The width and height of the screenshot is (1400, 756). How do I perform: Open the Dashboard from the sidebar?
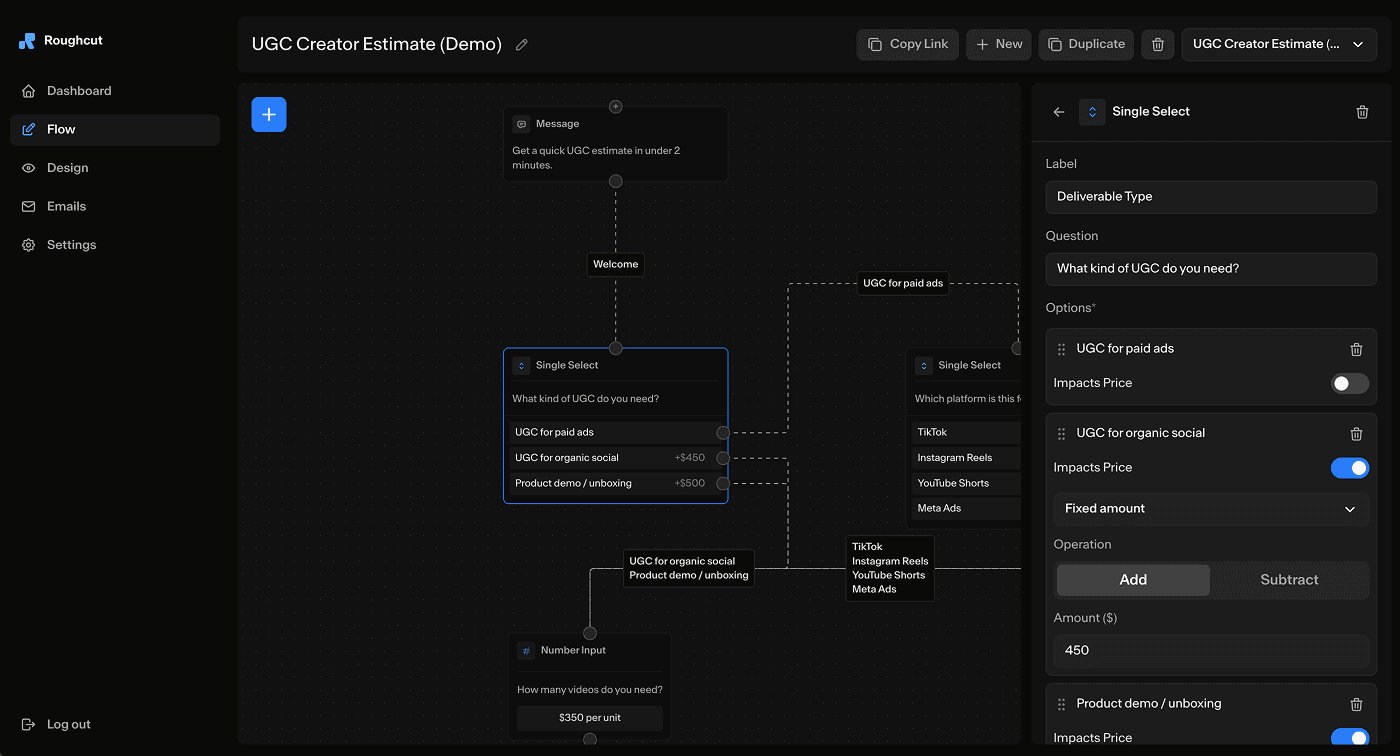pyautogui.click(x=78, y=90)
